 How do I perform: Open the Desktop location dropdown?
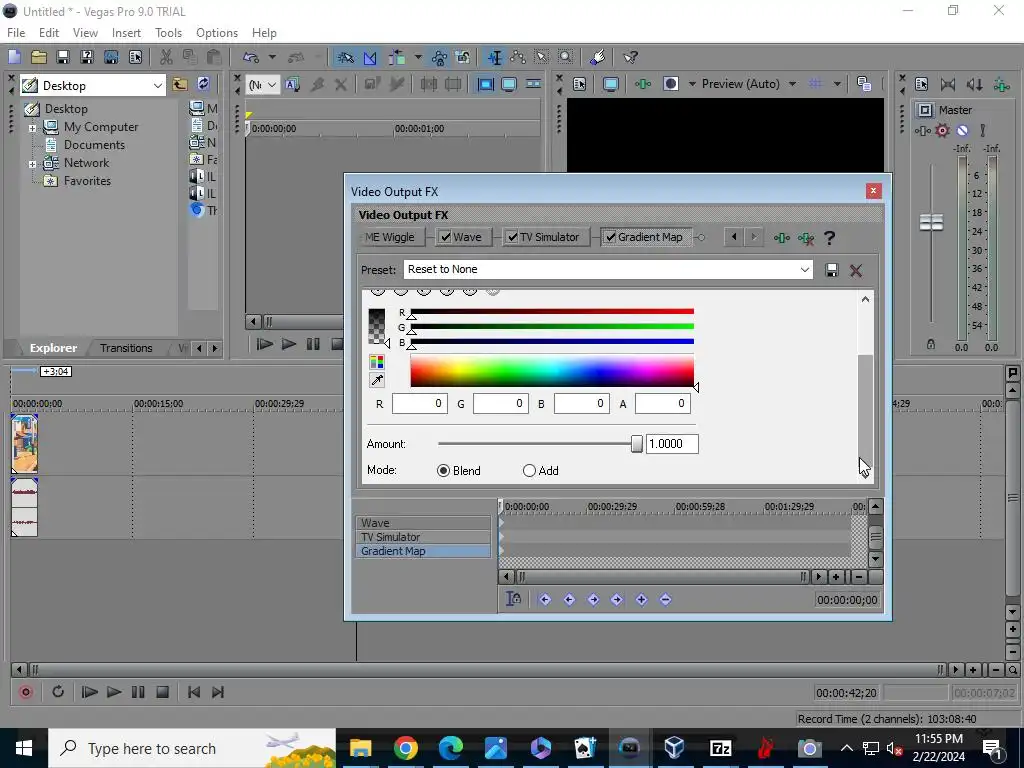click(157, 86)
